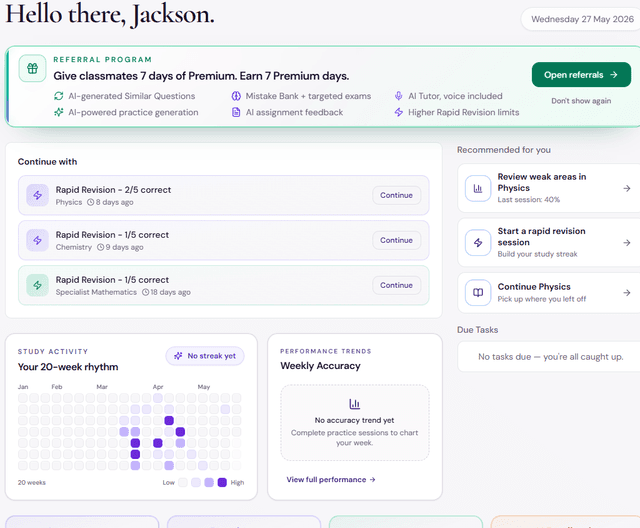Open View full performance link
Screen dimensions: 640x528
pyautogui.click(x=331, y=479)
